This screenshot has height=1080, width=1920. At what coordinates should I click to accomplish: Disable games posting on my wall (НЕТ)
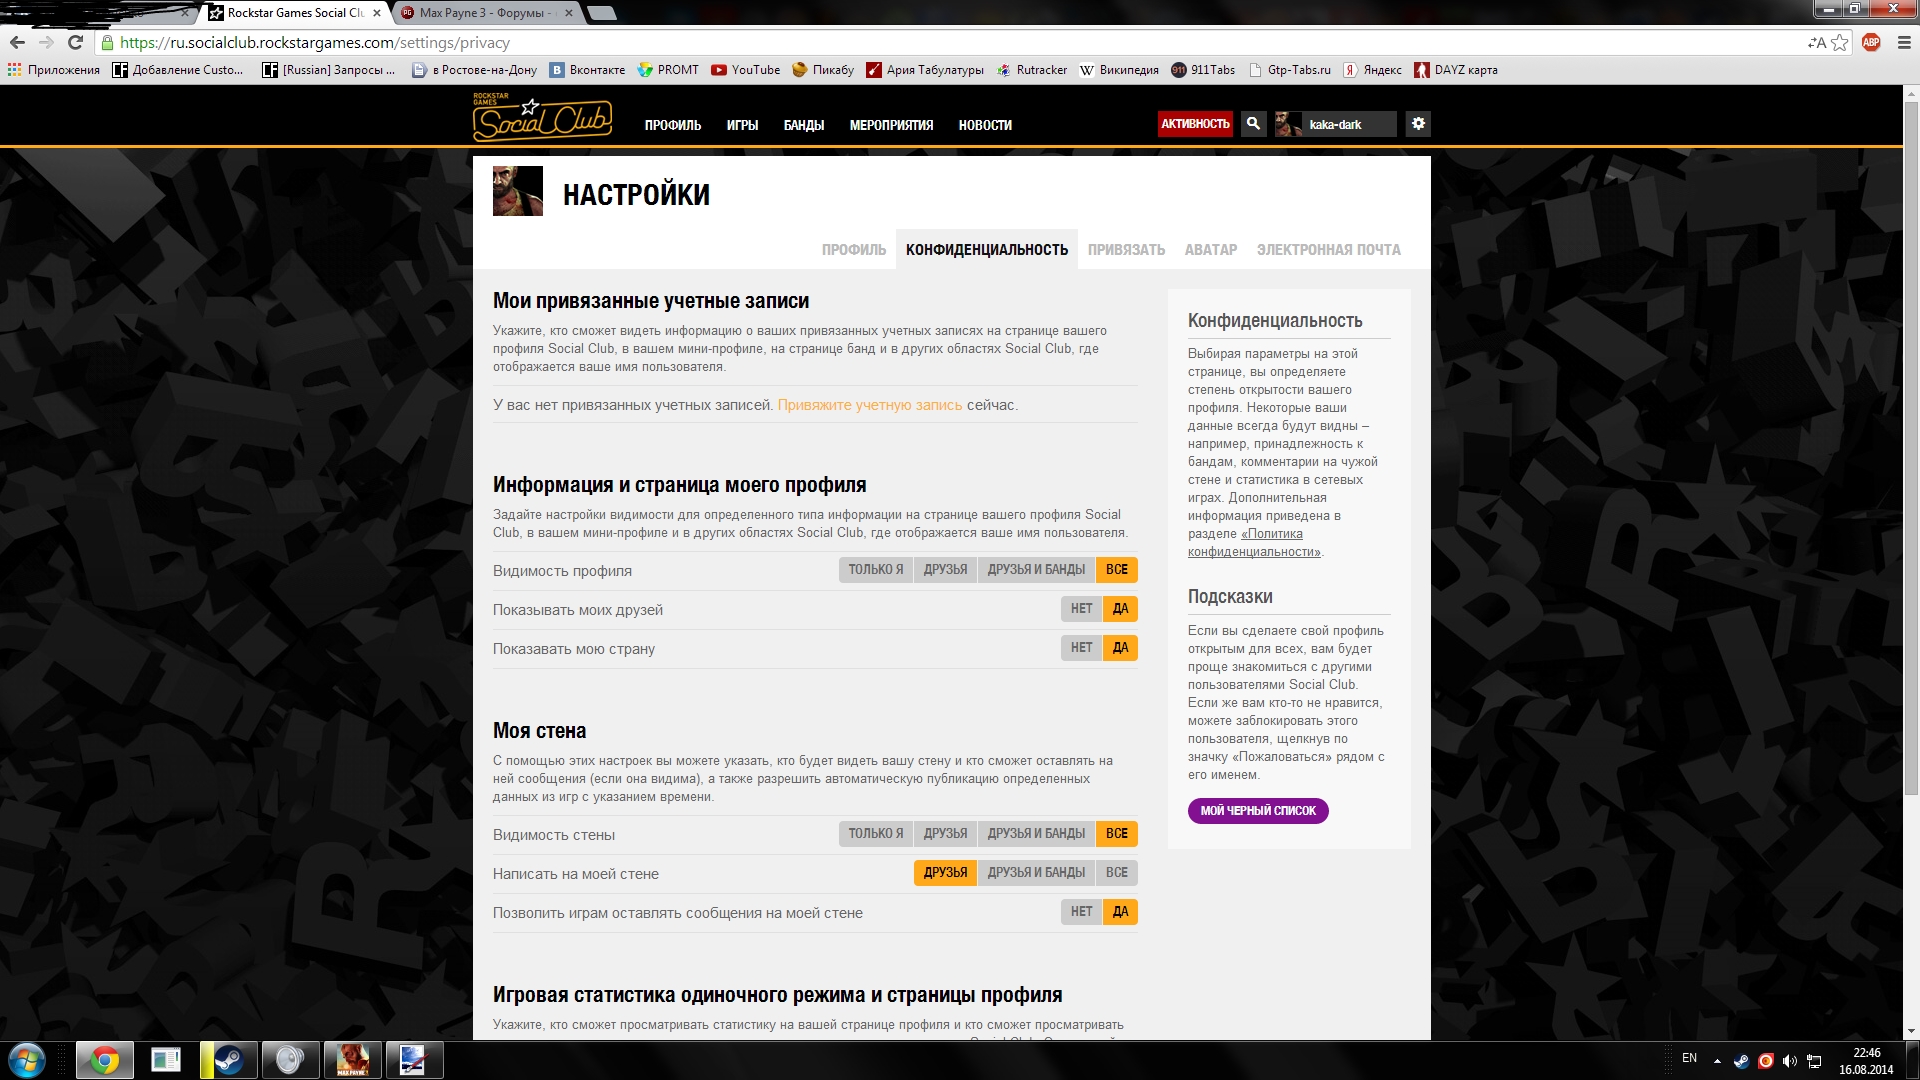click(1081, 912)
